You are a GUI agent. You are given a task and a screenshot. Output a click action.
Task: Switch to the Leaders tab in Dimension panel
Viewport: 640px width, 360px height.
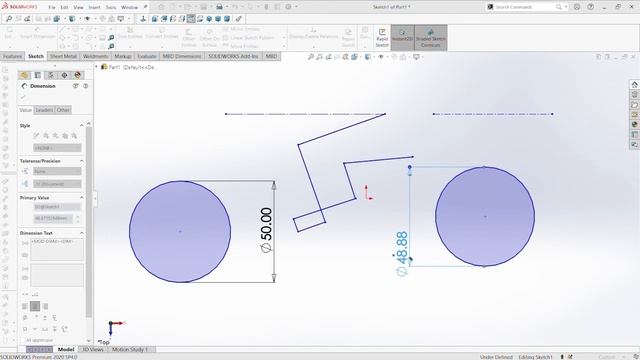pyautogui.click(x=44, y=110)
